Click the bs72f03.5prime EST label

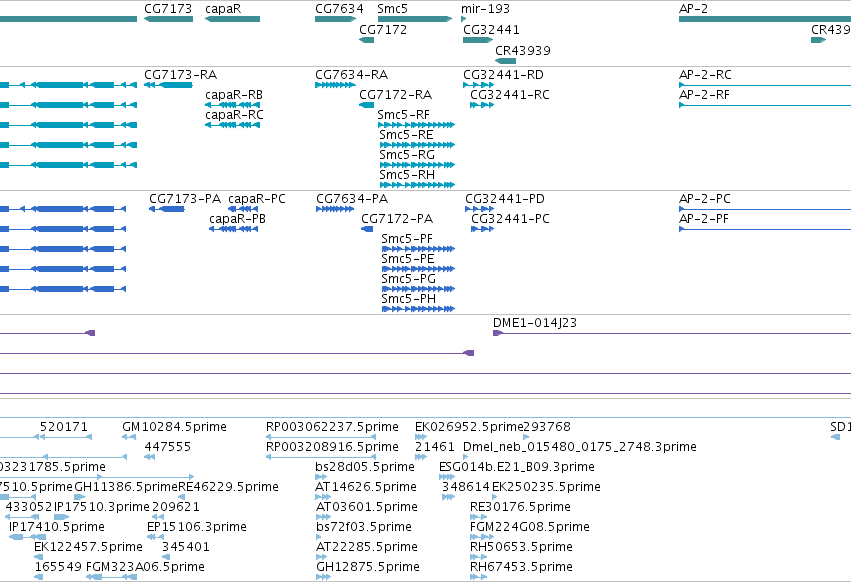(x=364, y=527)
